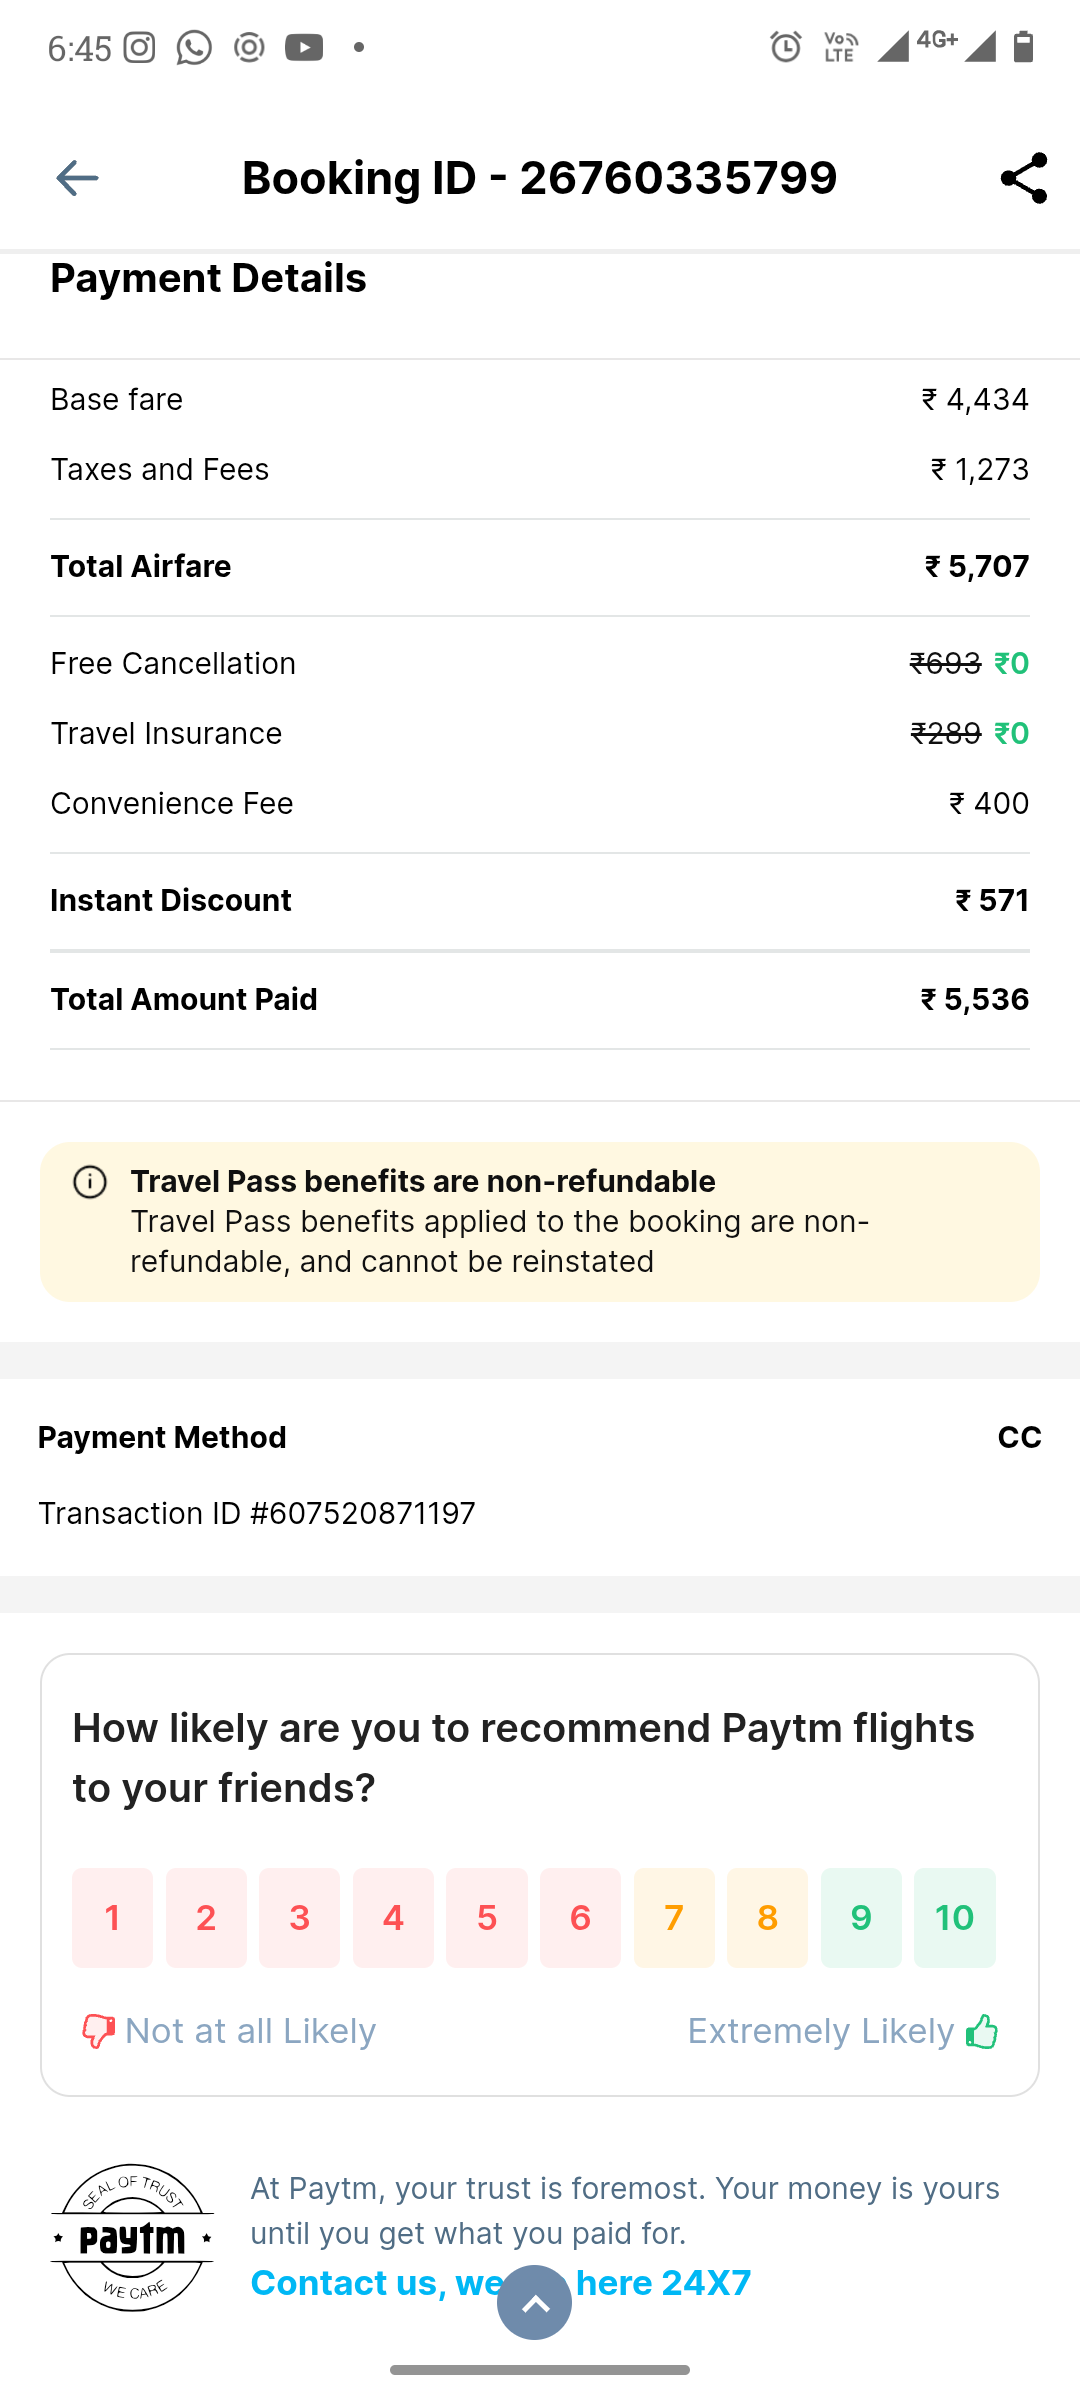Image resolution: width=1080 pixels, height=2400 pixels.
Task: Pick rating 9 on the scale
Action: [861, 1917]
